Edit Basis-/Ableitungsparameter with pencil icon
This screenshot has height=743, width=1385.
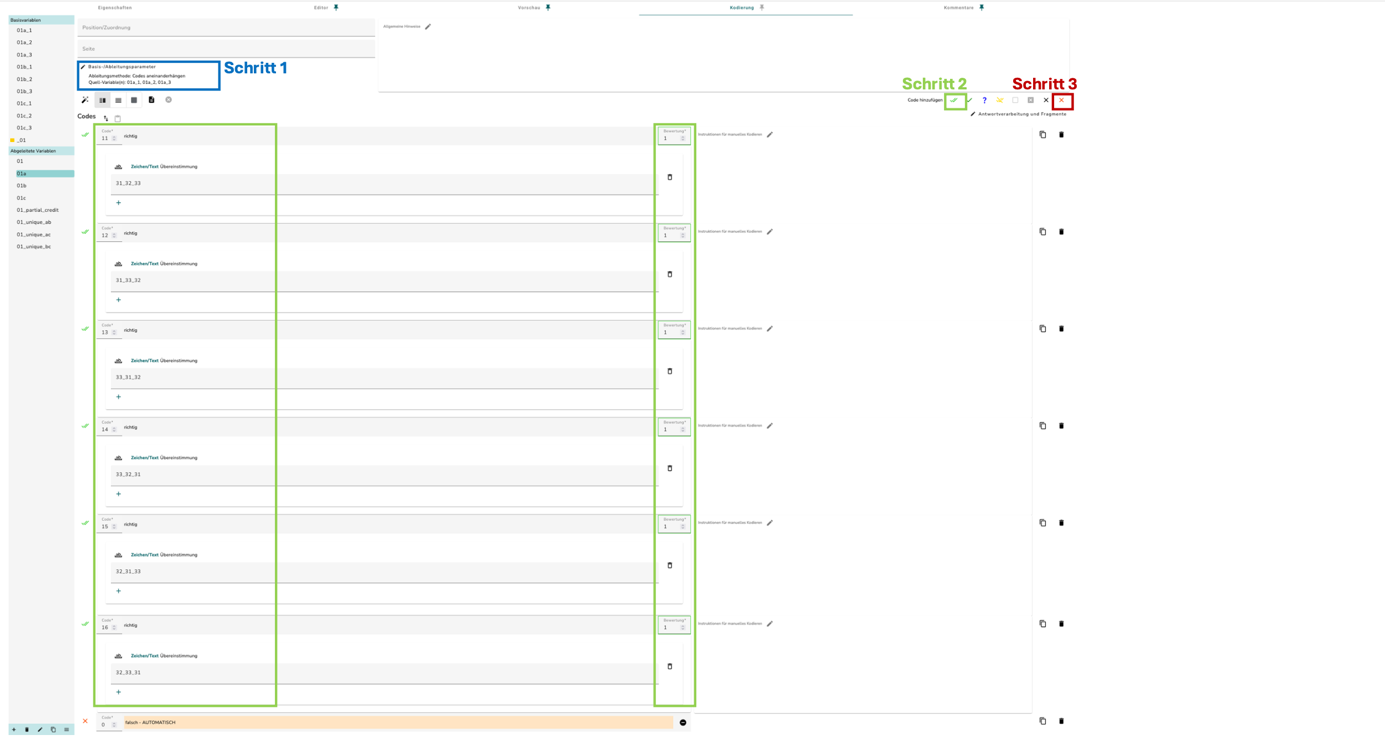point(83,67)
